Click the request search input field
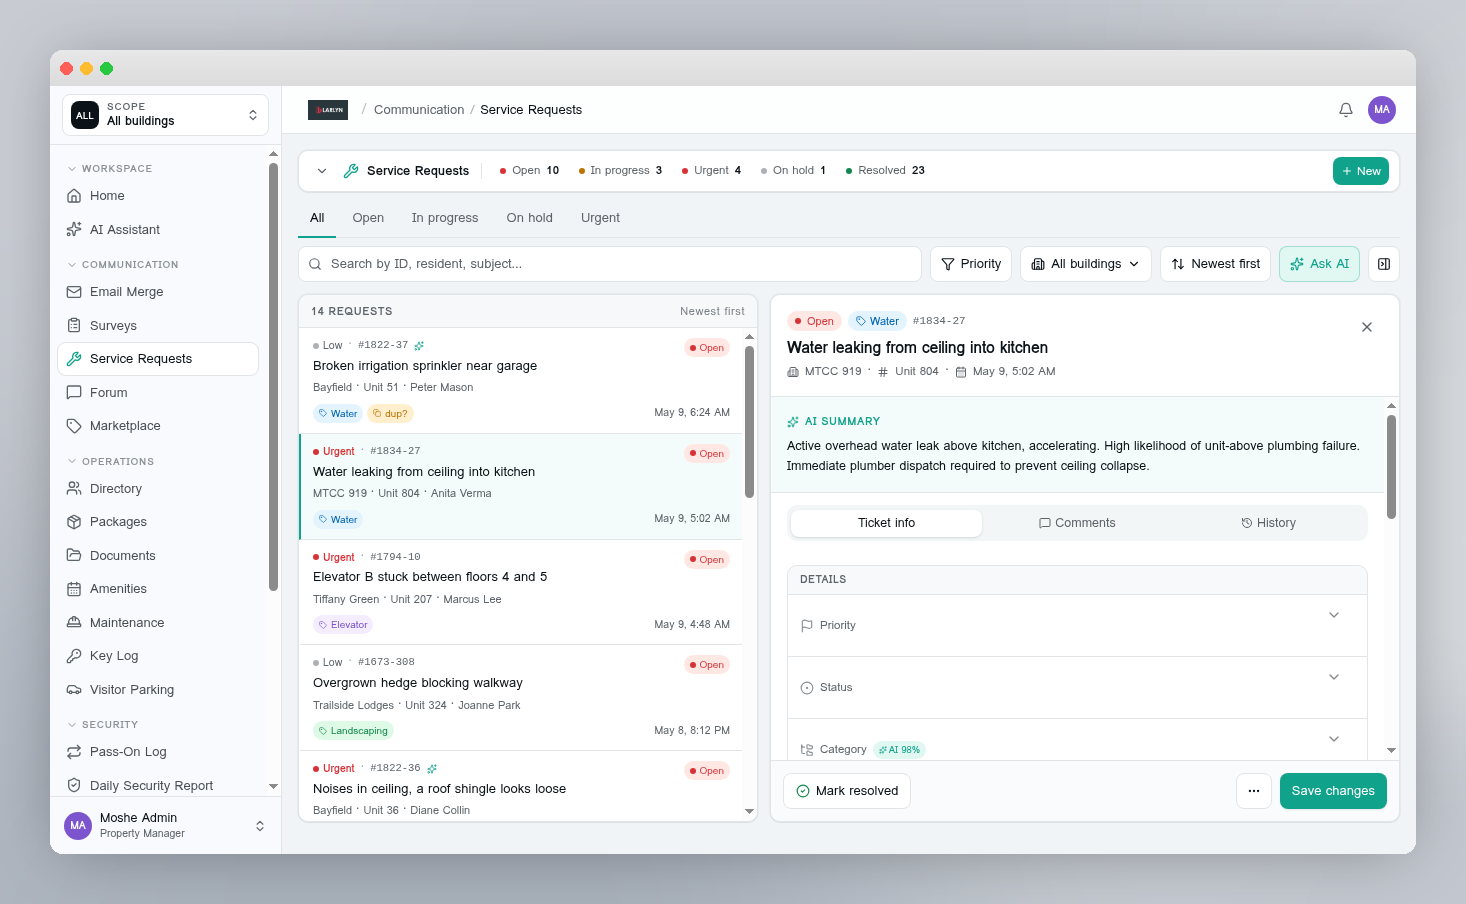This screenshot has height=904, width=1466. [x=610, y=264]
